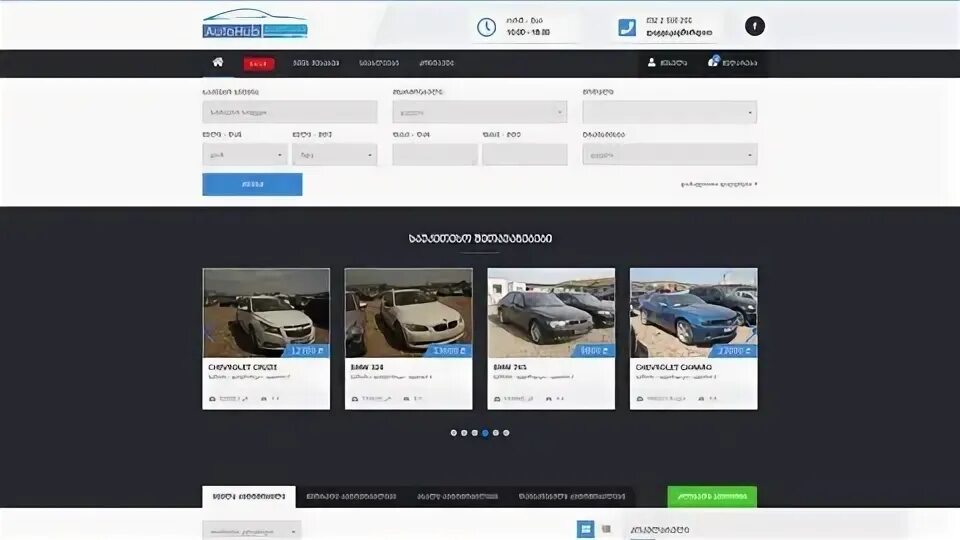Image resolution: width=960 pixels, height=540 pixels.
Task: Open the Chevrolet Camaro car photo
Action: coord(694,313)
